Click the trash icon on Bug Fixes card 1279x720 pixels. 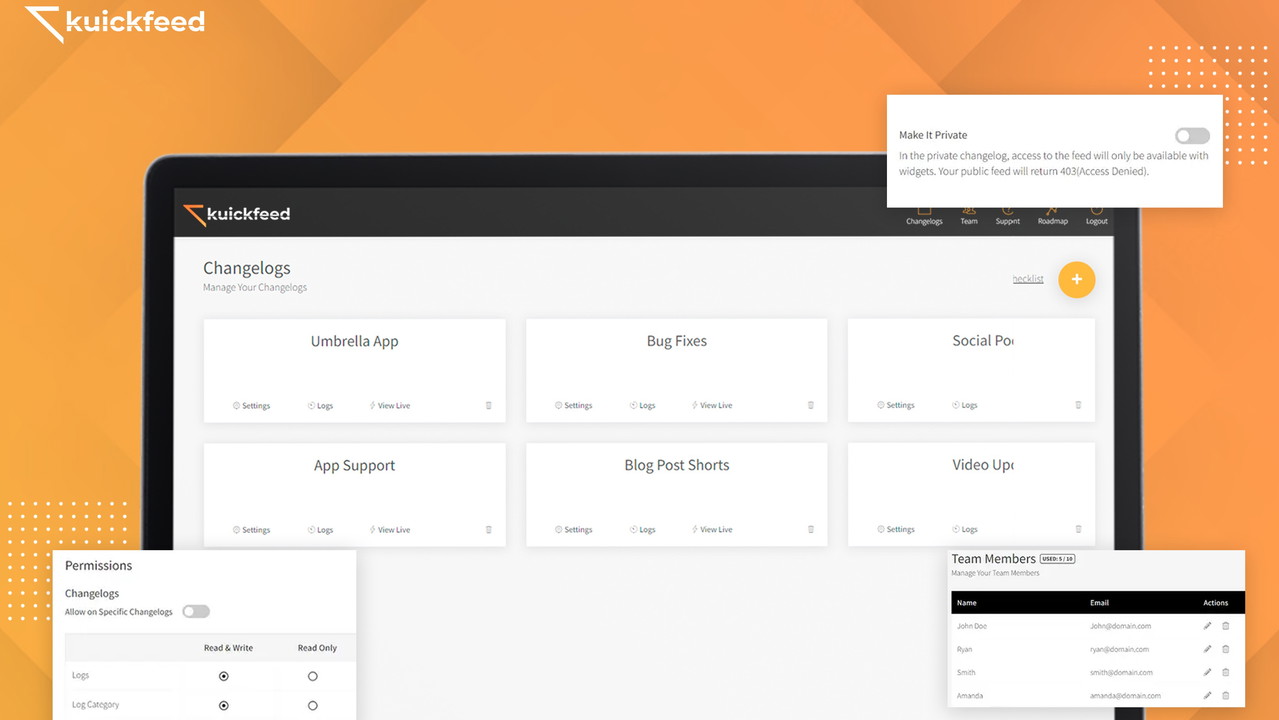(811, 405)
